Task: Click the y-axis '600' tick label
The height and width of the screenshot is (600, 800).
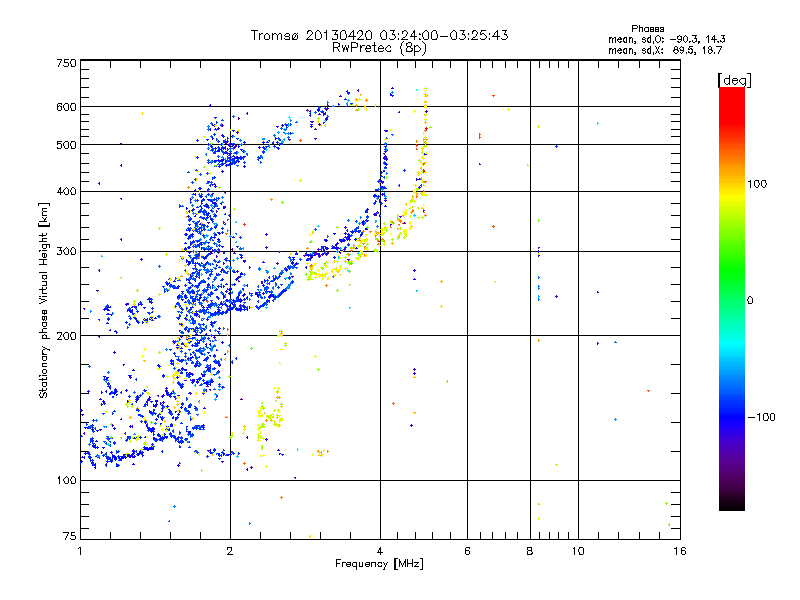Action: [x=66, y=107]
